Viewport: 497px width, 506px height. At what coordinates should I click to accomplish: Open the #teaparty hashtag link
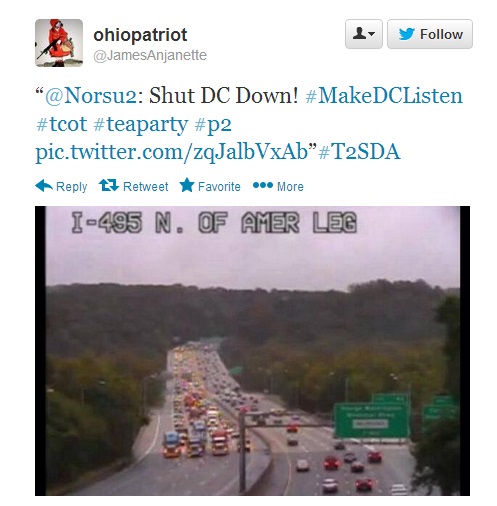141,125
